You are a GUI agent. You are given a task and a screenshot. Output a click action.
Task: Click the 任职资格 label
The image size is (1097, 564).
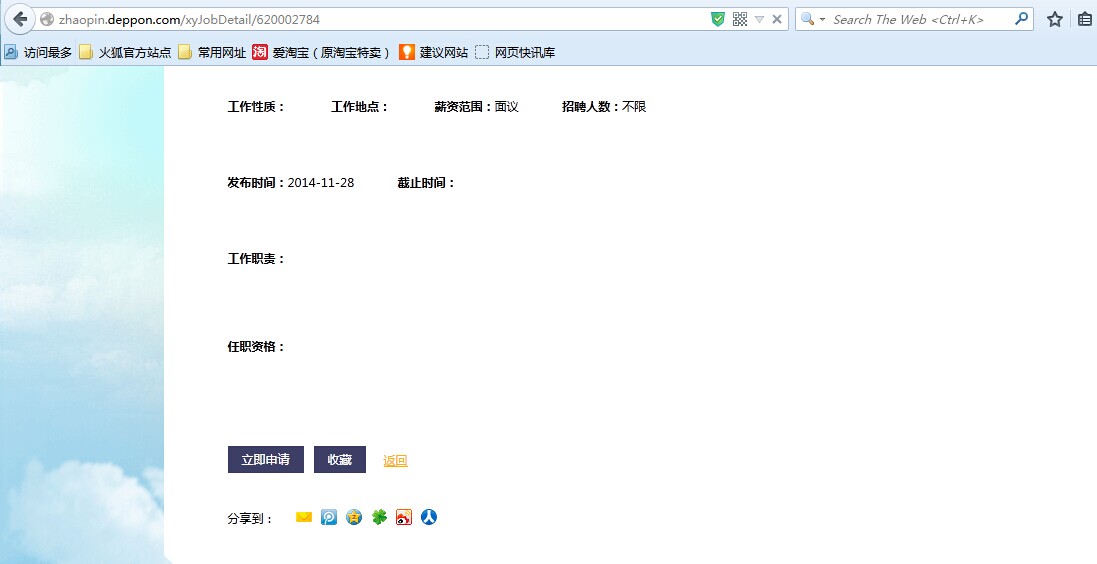click(x=256, y=346)
